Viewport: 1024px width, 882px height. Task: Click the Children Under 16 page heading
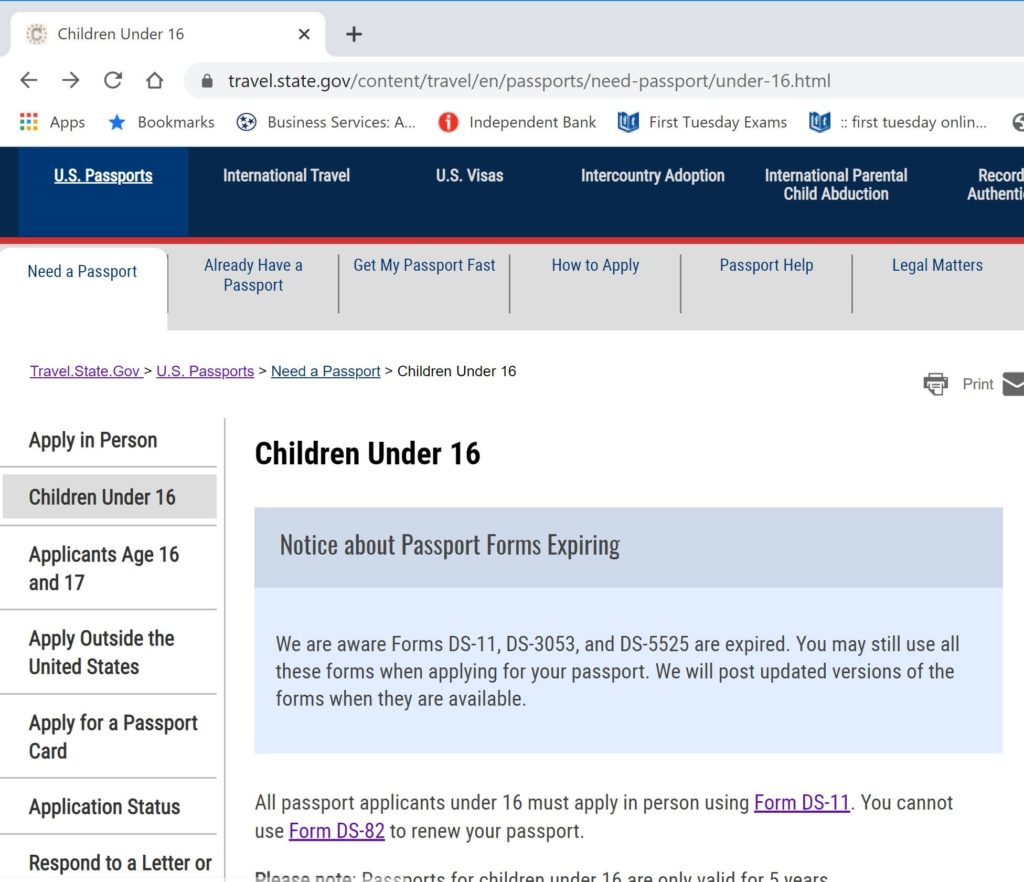(368, 454)
